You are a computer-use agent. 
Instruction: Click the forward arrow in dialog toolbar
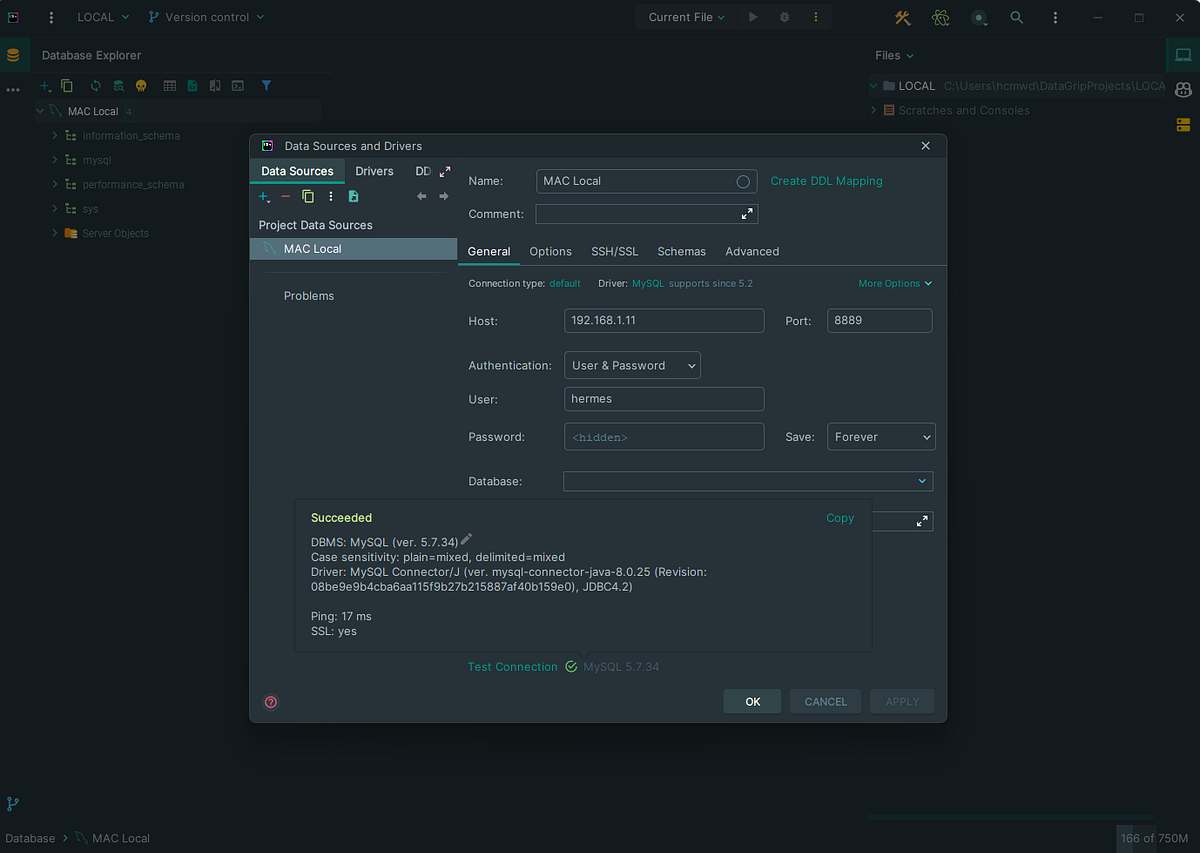point(444,197)
